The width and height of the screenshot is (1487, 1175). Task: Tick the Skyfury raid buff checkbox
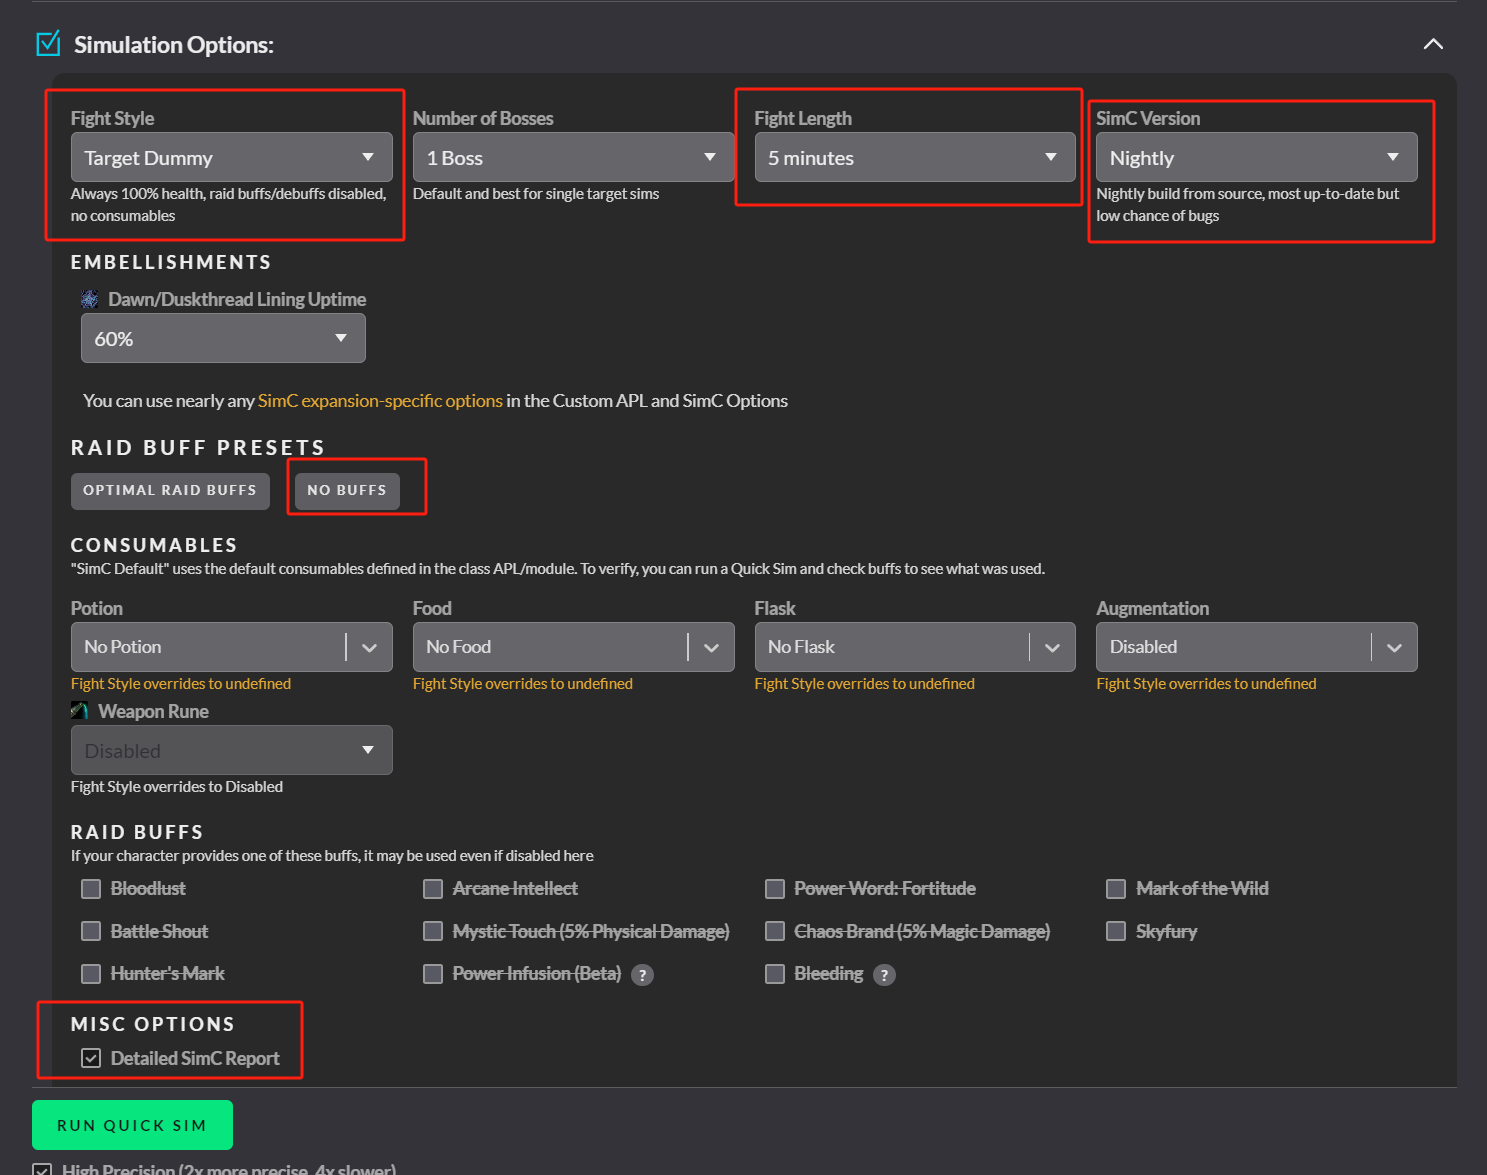1116,931
